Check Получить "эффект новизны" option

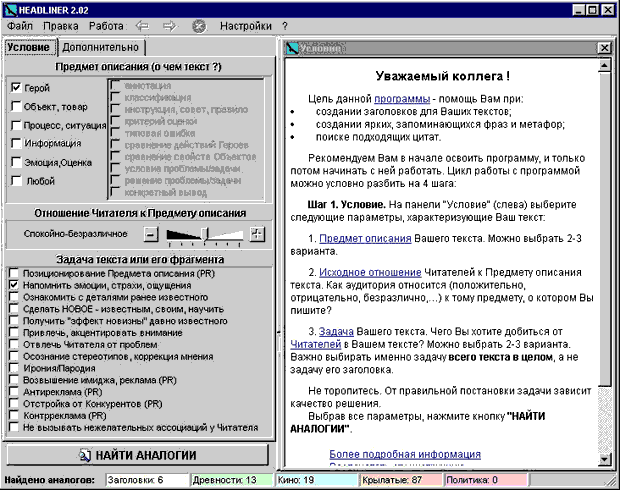tap(14, 320)
